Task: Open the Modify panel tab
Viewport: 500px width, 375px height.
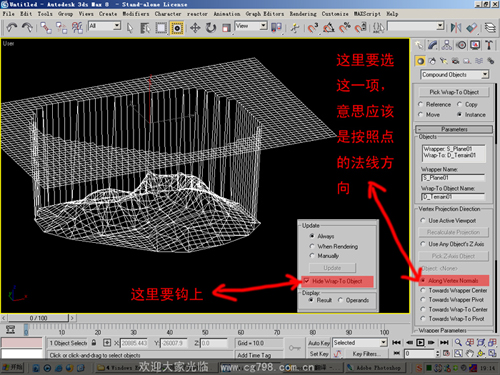Action: tap(433, 45)
